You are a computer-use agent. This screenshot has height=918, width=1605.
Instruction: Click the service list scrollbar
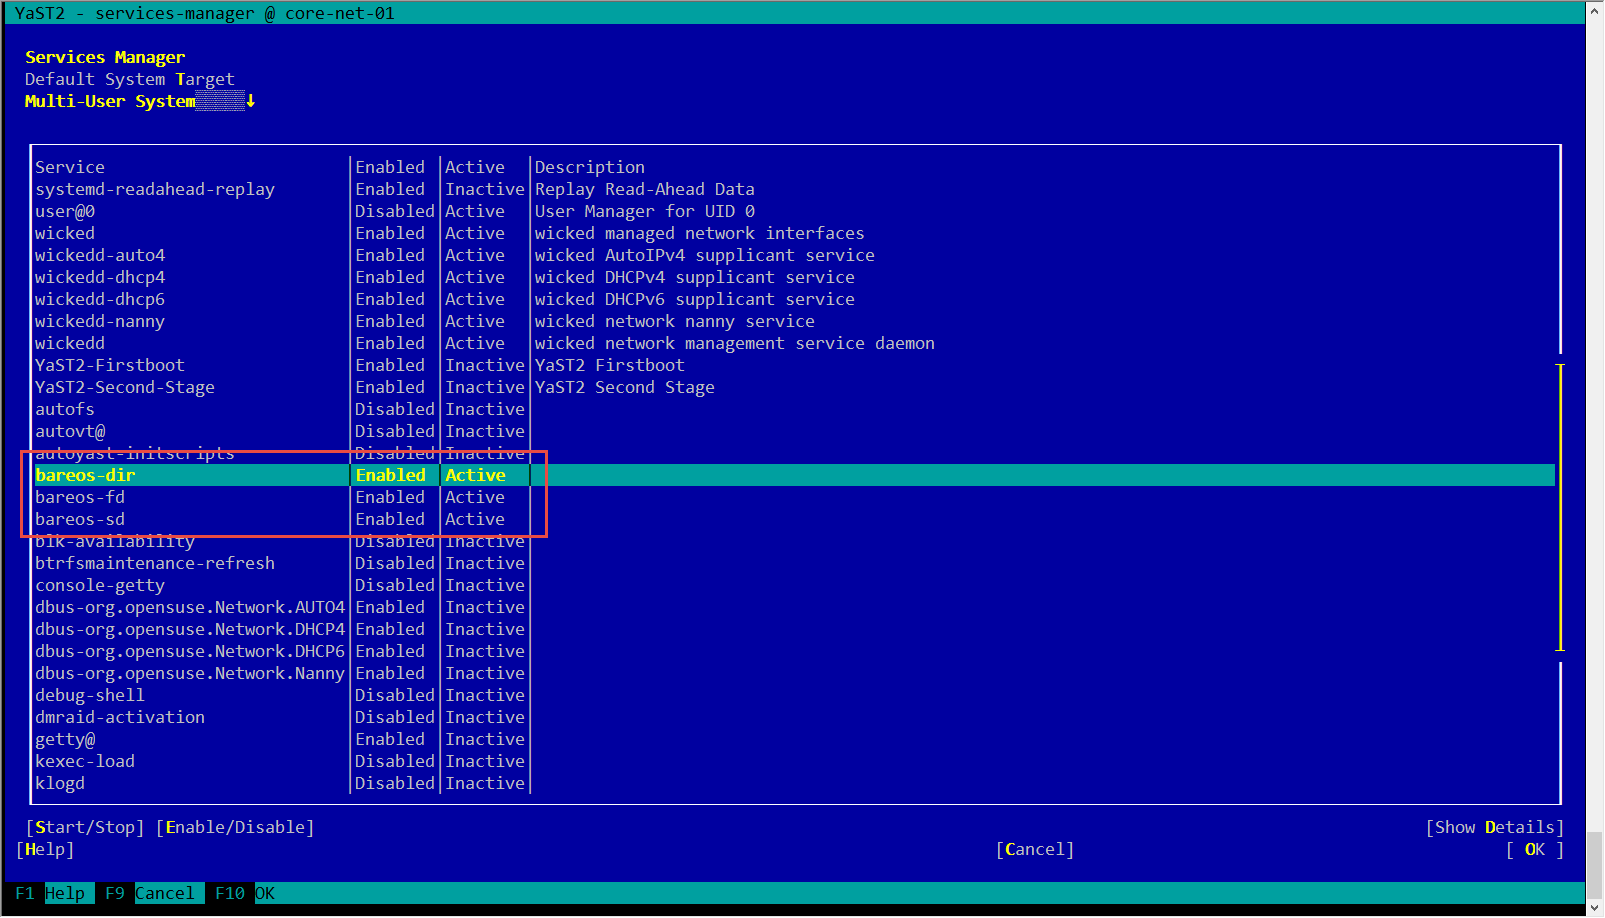[x=1560, y=507]
